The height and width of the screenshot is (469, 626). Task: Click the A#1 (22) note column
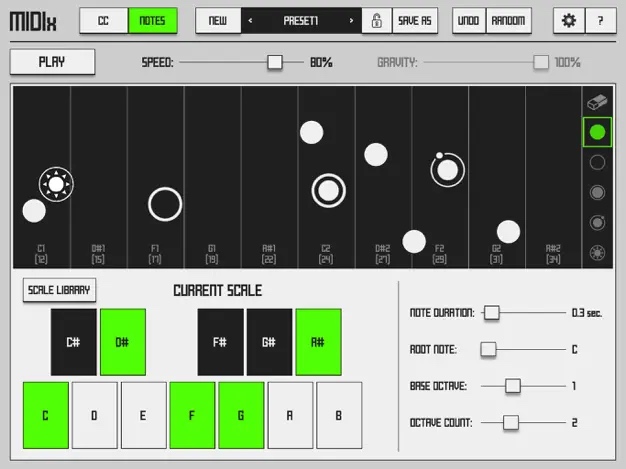point(269,177)
